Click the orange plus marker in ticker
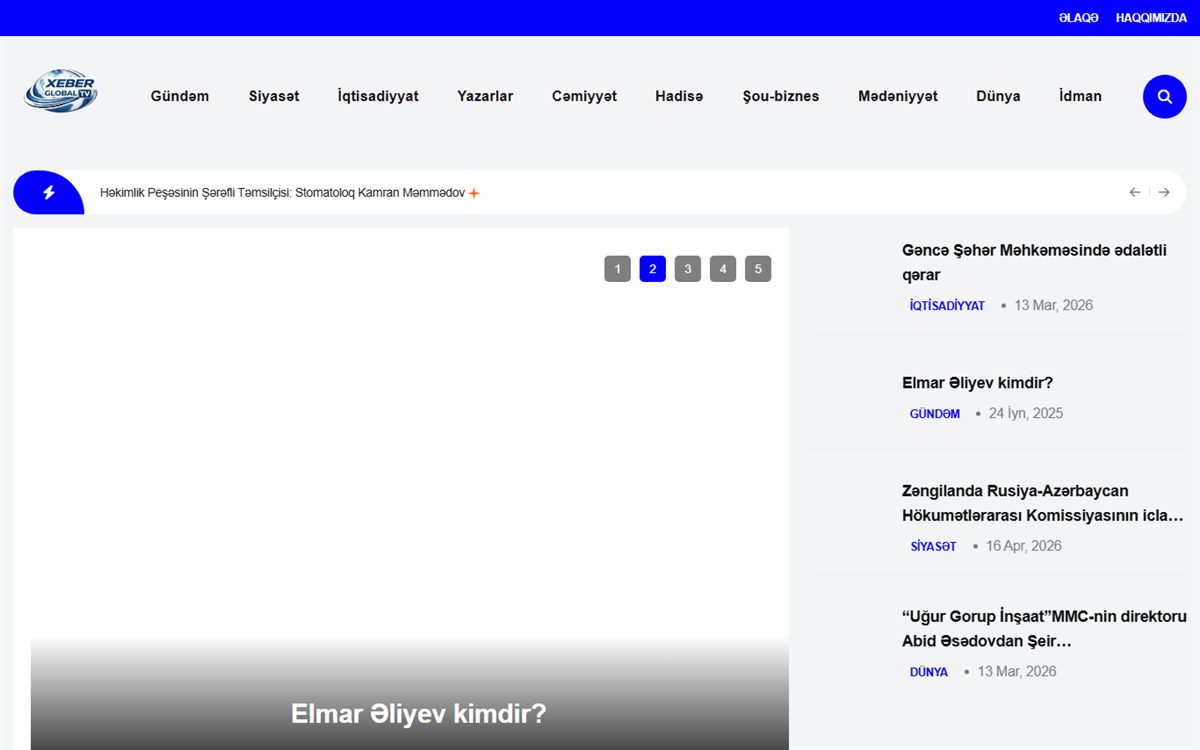 474,193
